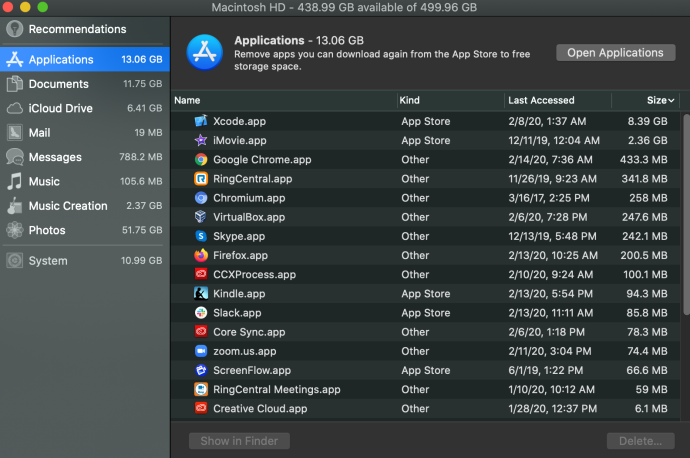Click the Documents sidebar icon
Viewport: 690px width, 458px height.
(x=15, y=84)
